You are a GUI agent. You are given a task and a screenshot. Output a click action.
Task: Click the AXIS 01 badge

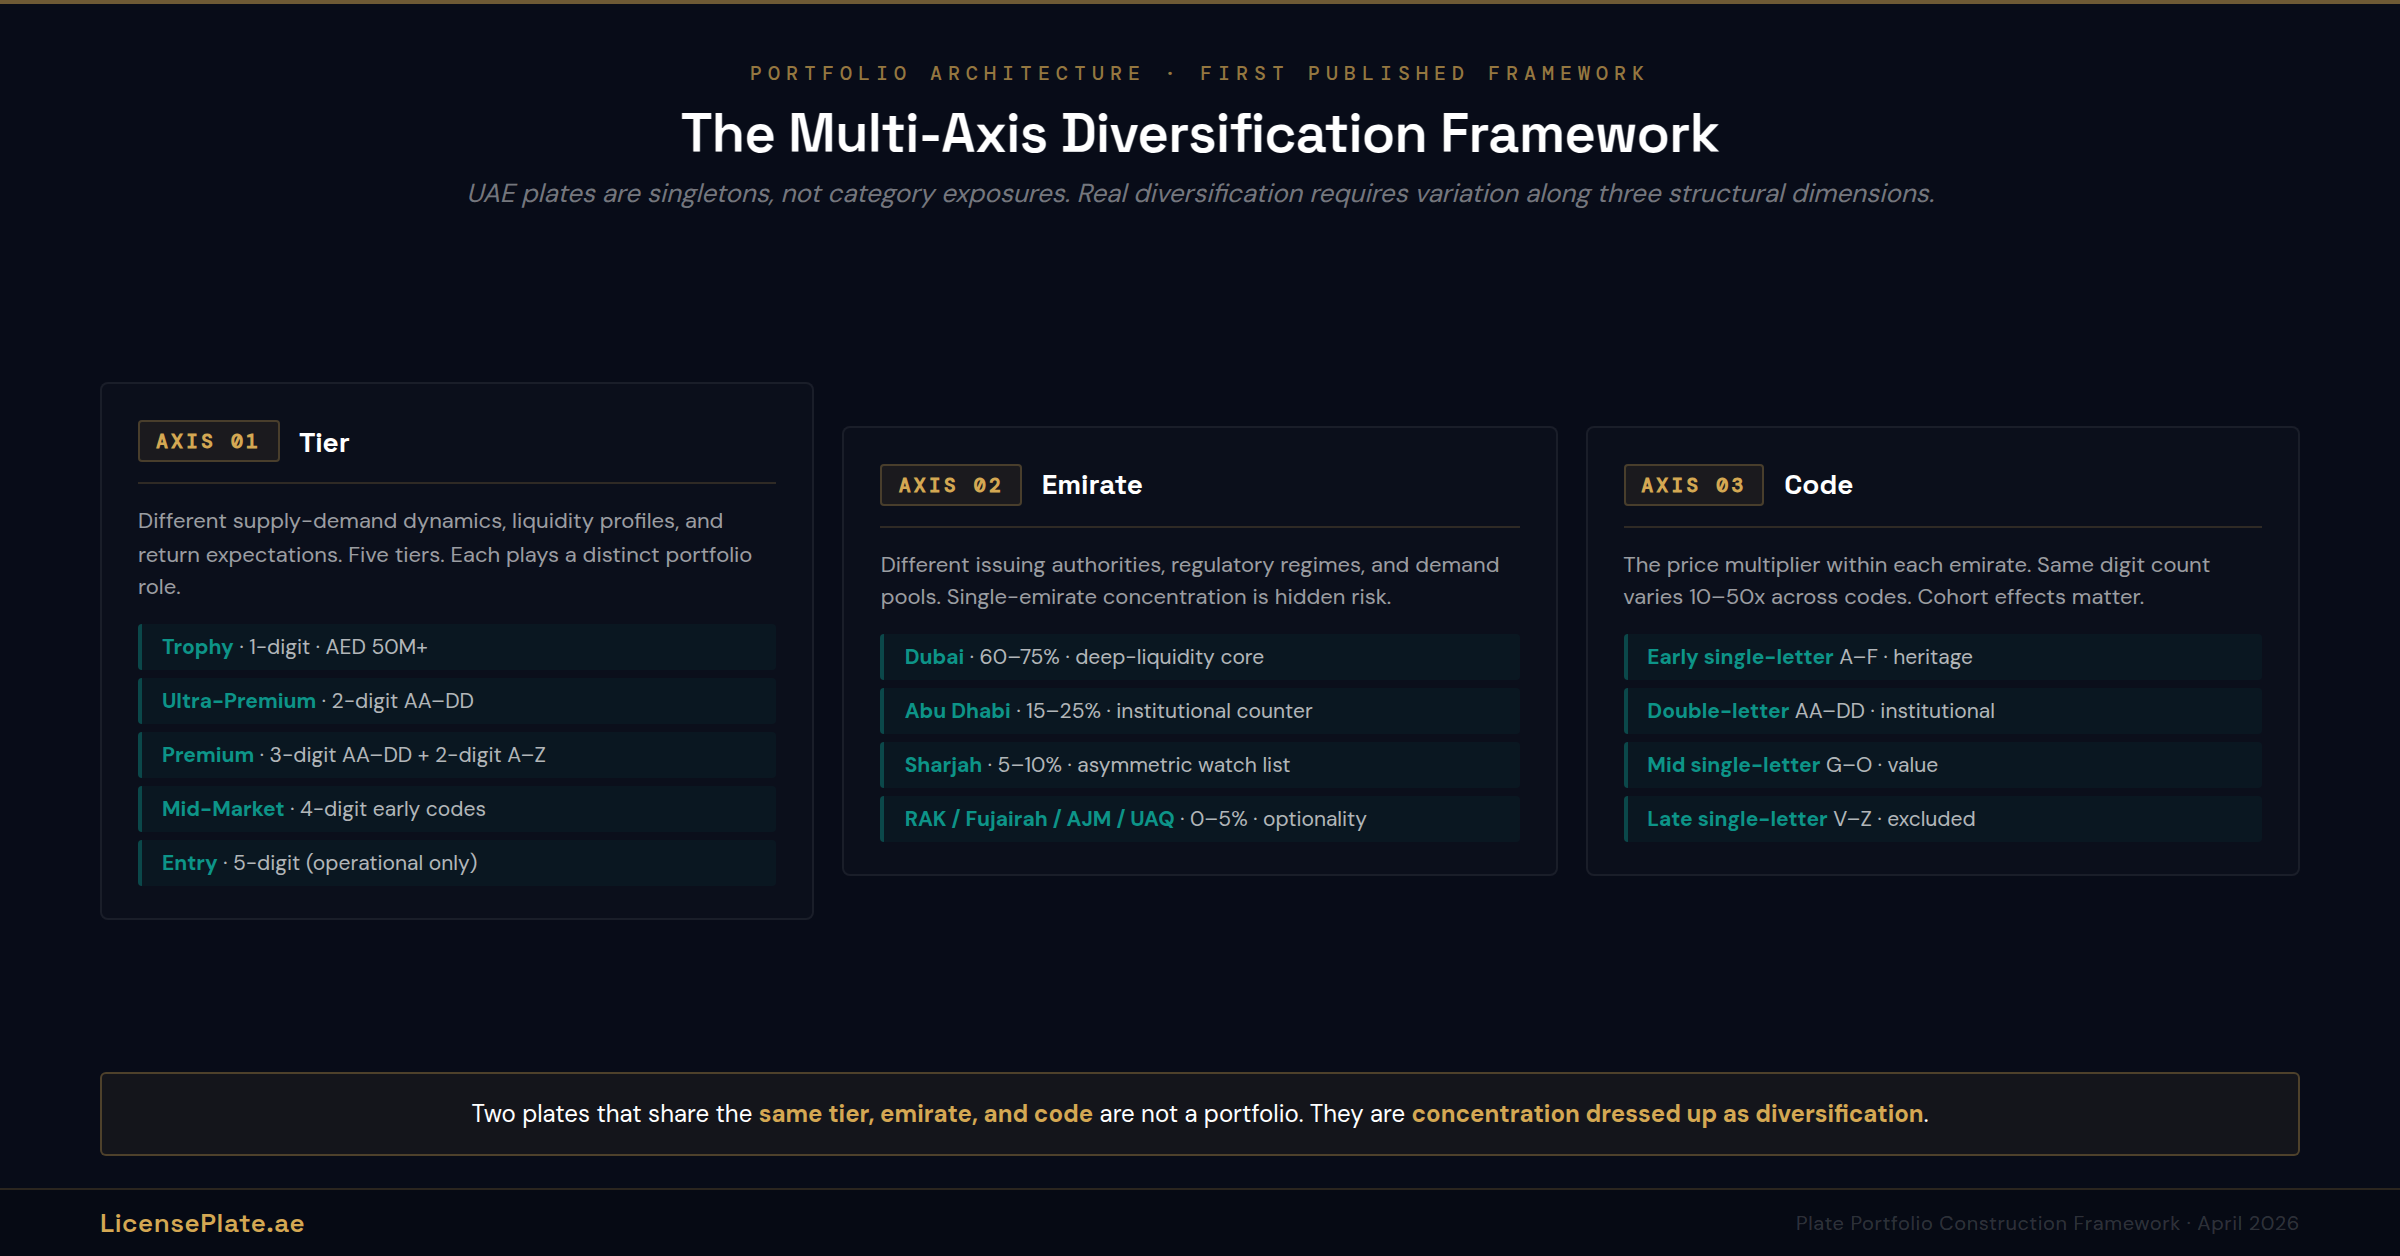208,441
